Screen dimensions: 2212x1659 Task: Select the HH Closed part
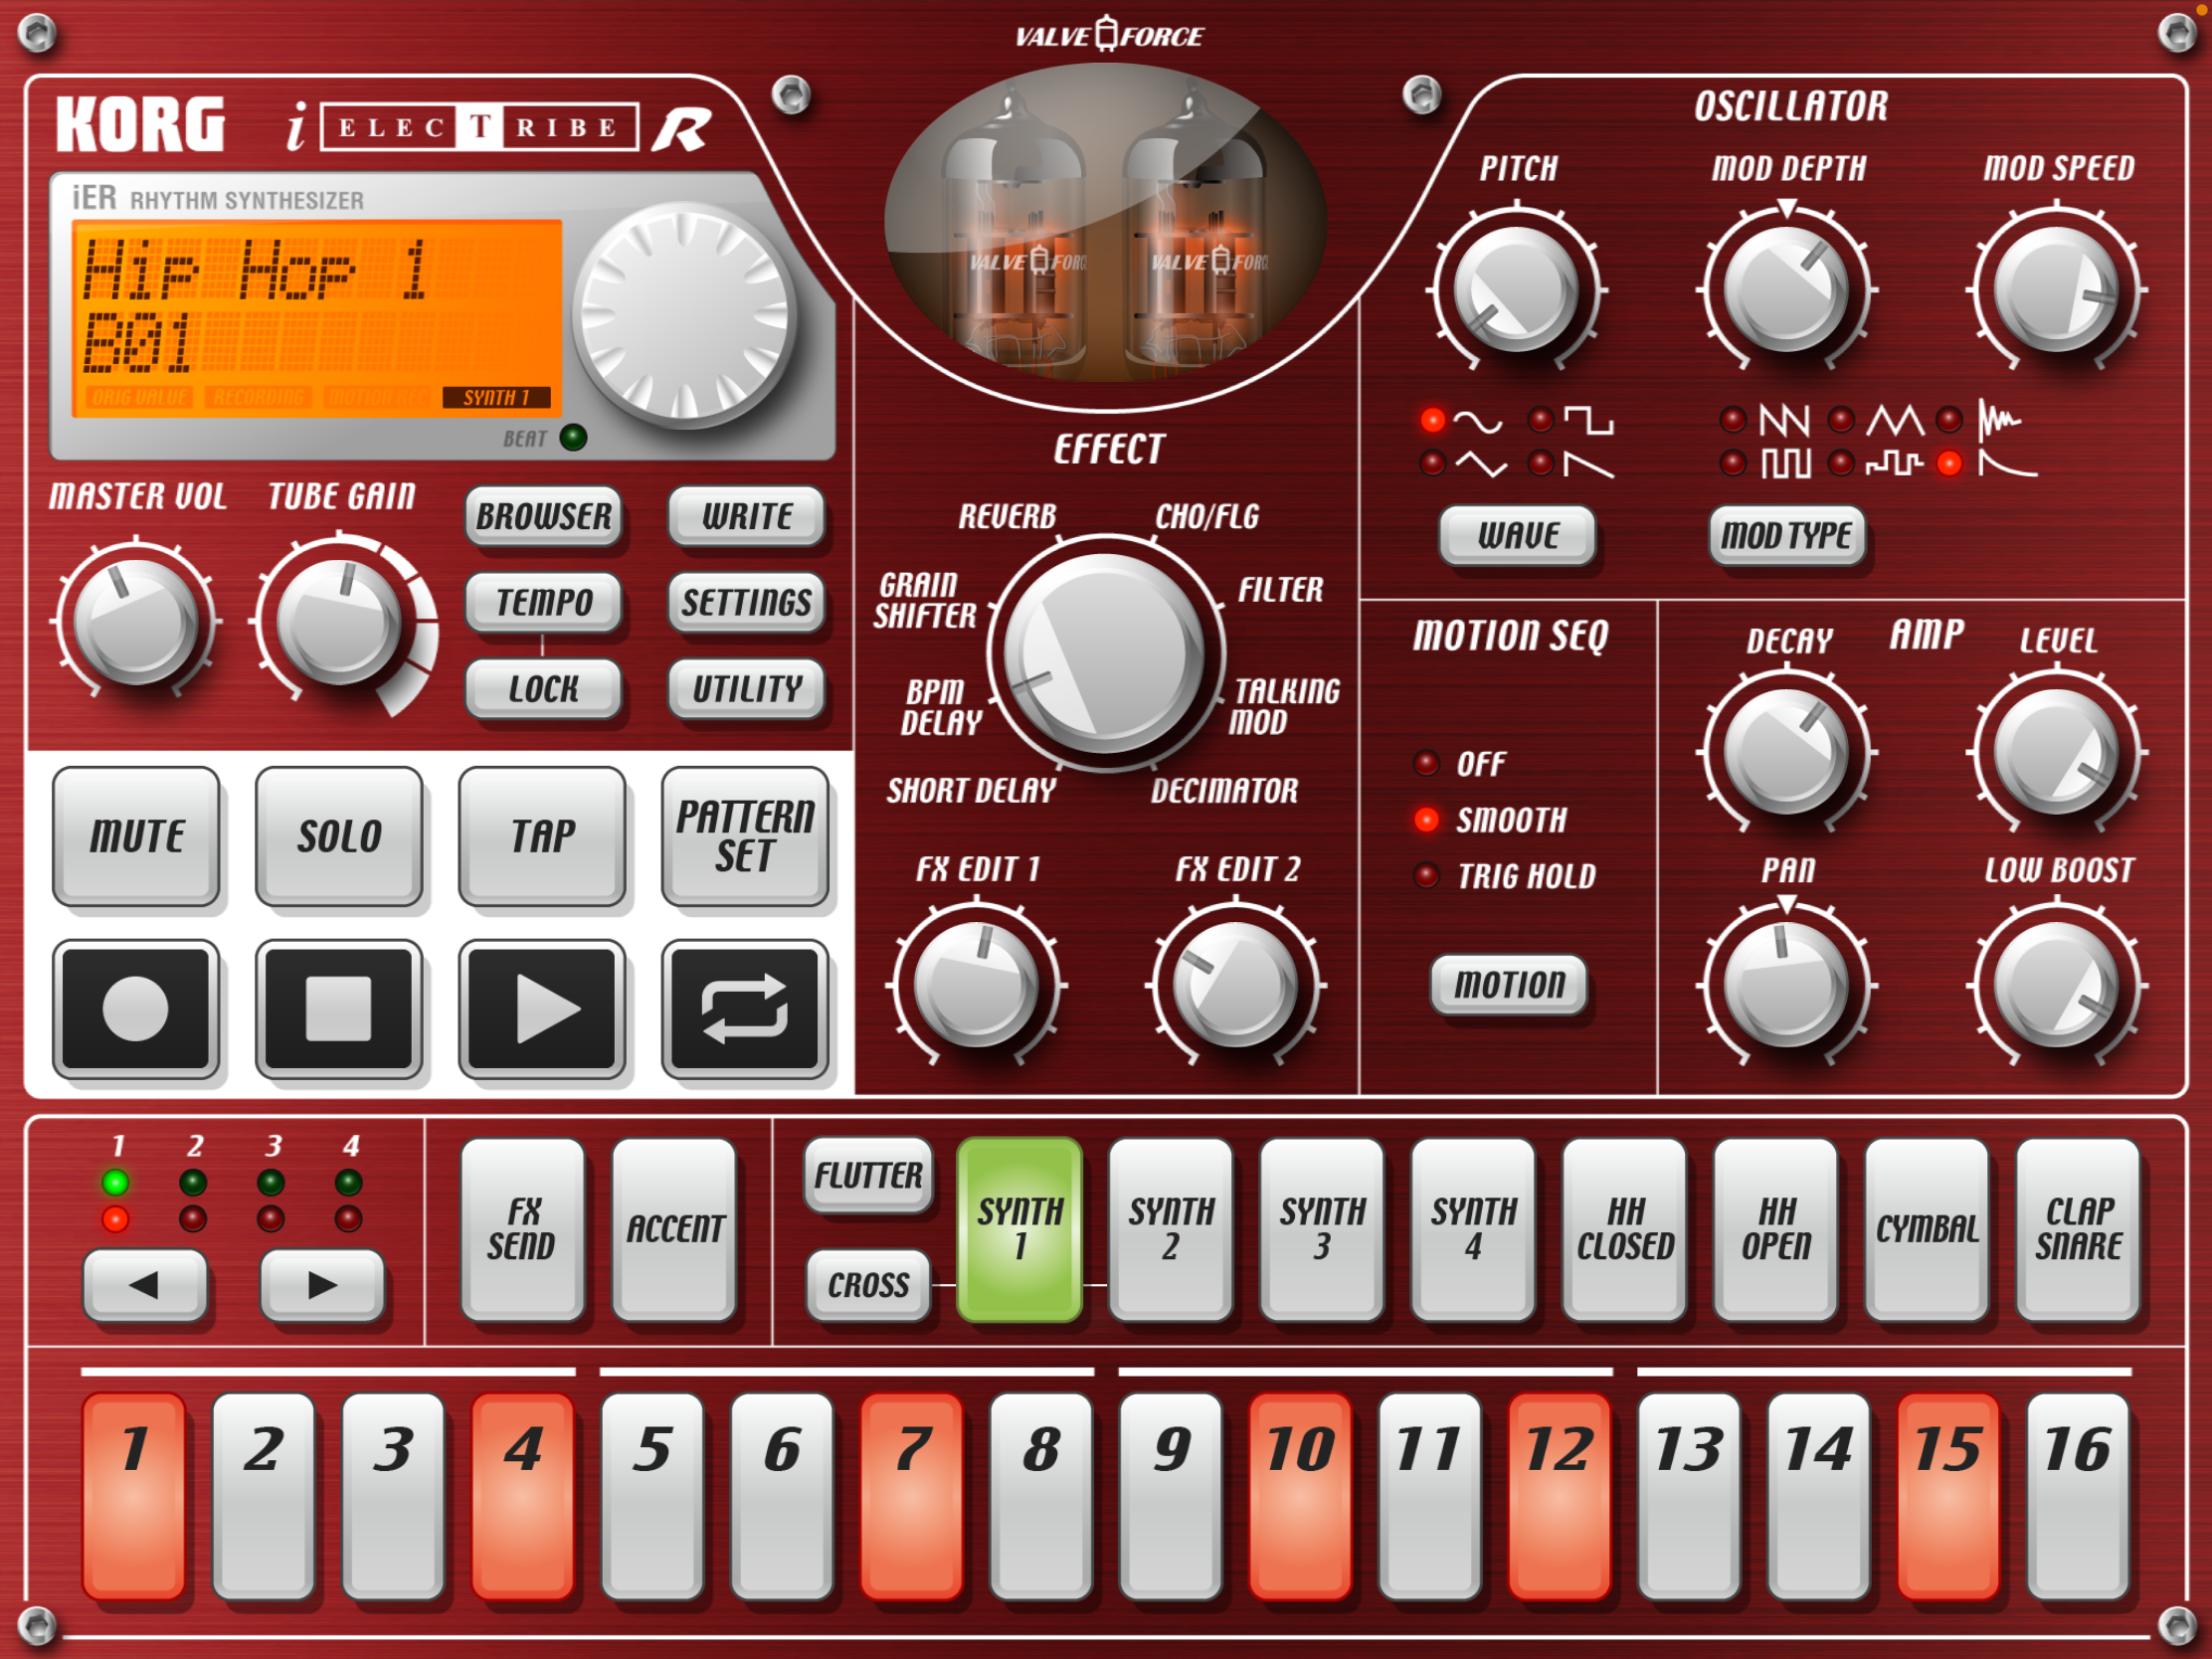[1625, 1229]
